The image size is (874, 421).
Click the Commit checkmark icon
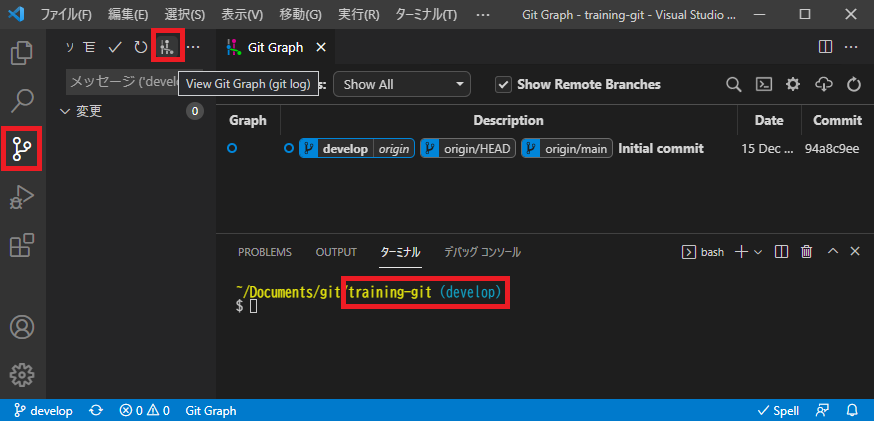(115, 47)
